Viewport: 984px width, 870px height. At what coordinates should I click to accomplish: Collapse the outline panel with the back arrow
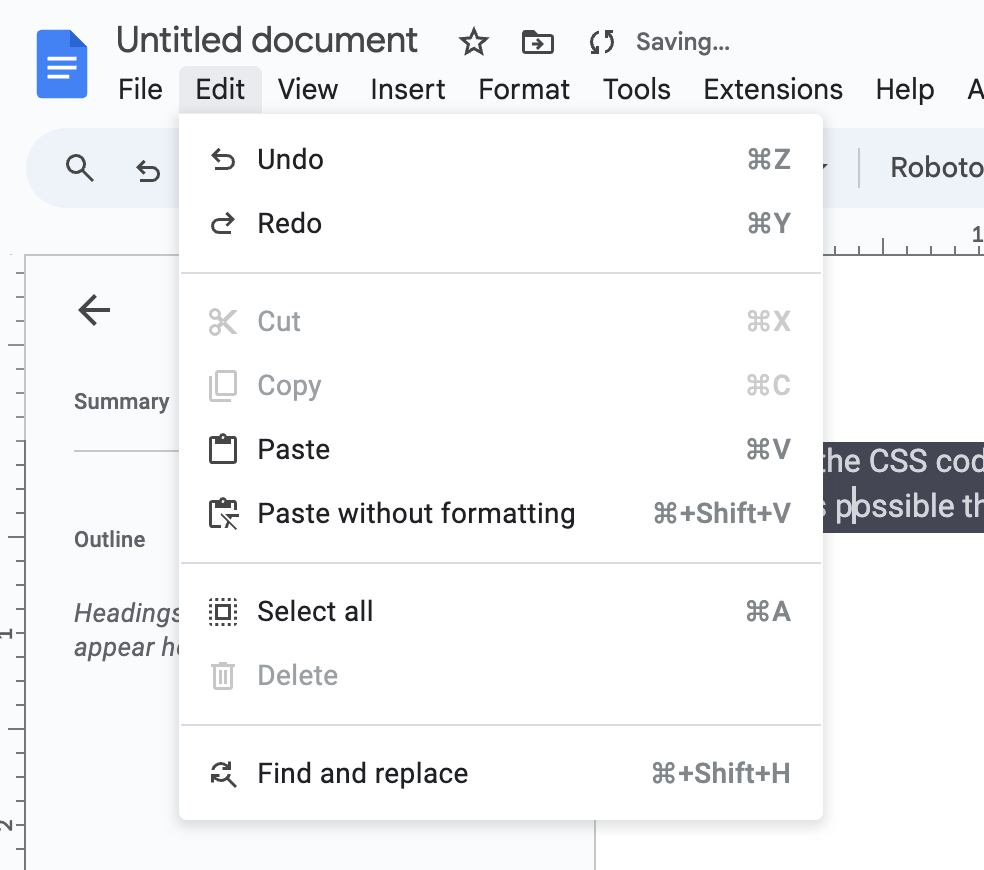point(93,310)
